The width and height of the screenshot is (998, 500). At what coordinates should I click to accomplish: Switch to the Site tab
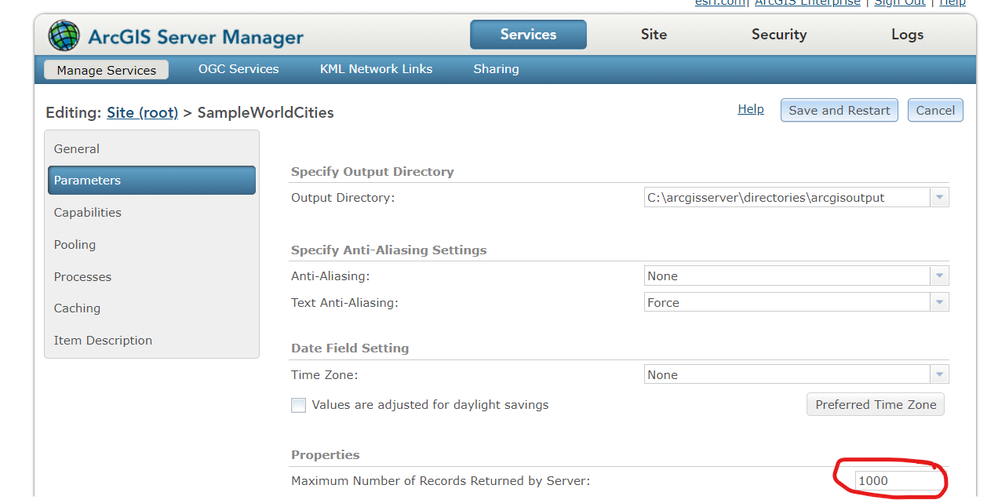[654, 34]
